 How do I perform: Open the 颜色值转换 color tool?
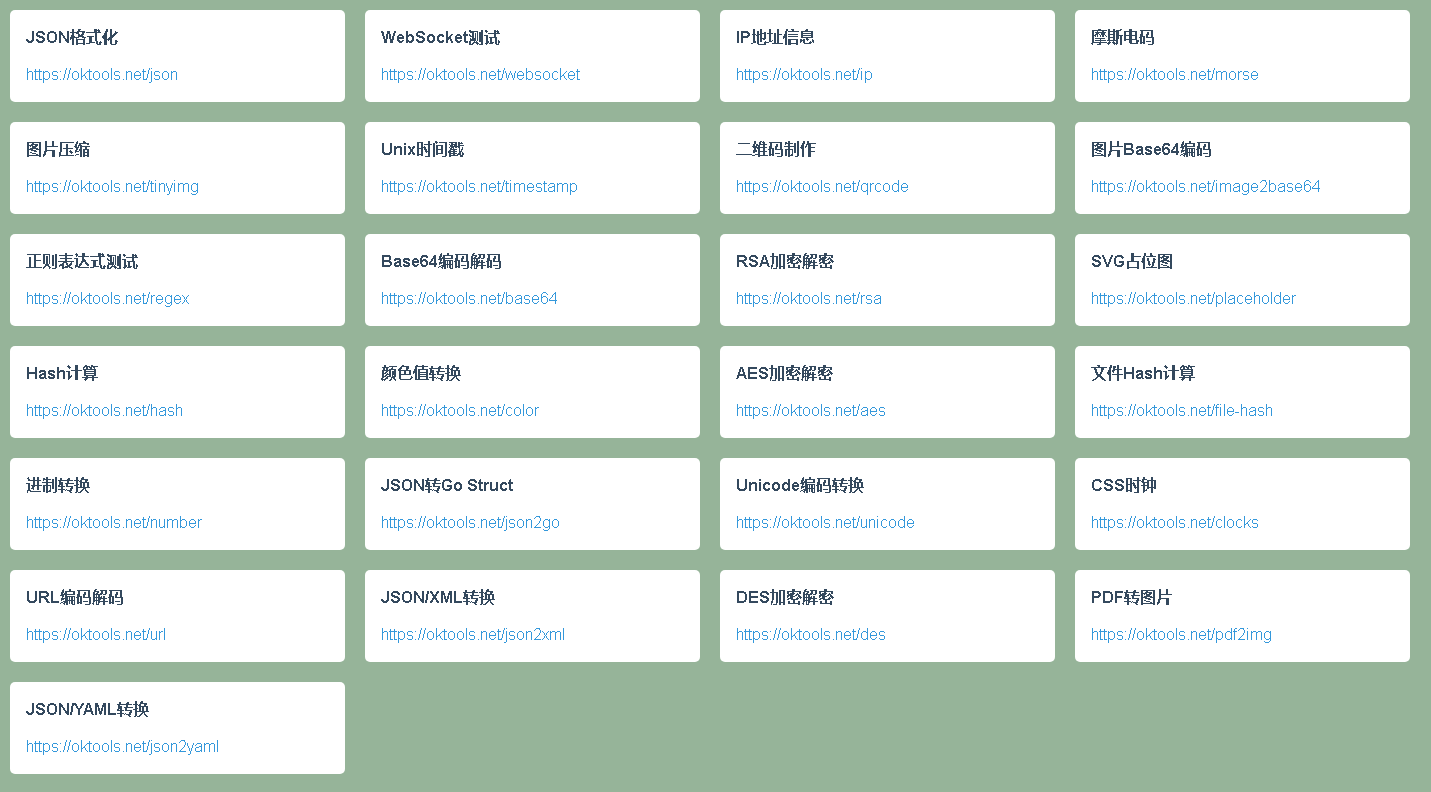click(x=460, y=410)
